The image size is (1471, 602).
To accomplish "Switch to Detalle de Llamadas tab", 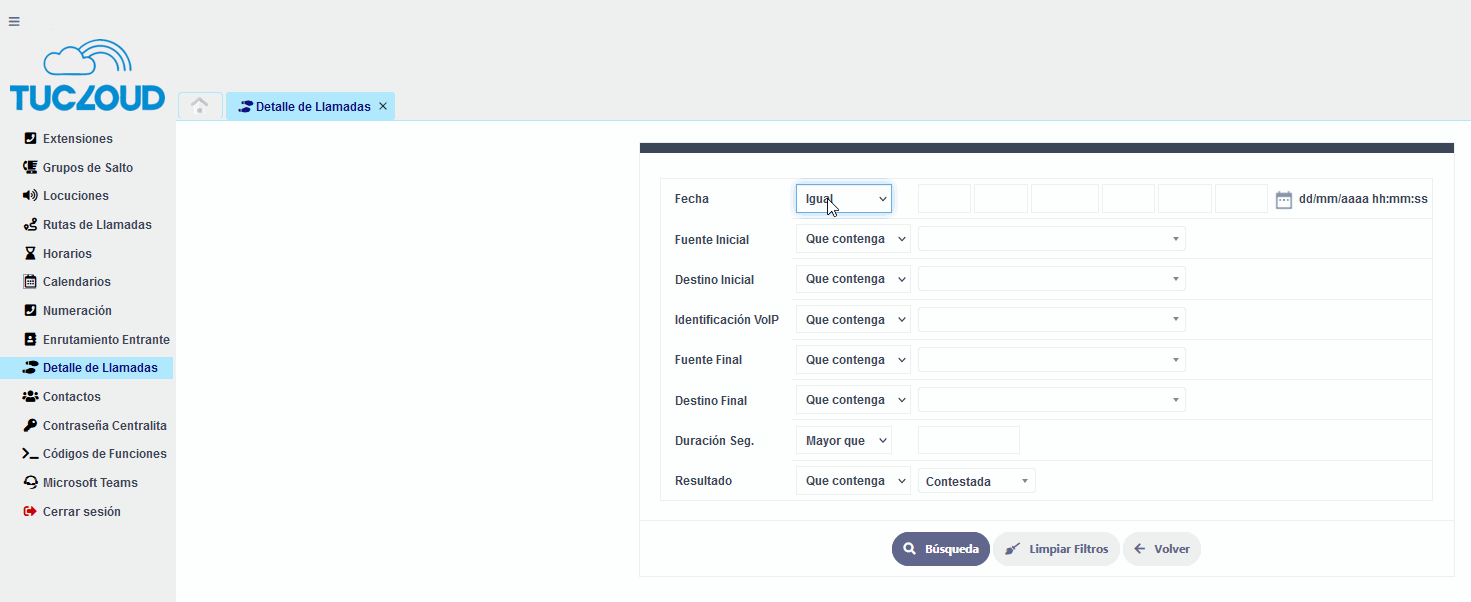I will click(304, 107).
